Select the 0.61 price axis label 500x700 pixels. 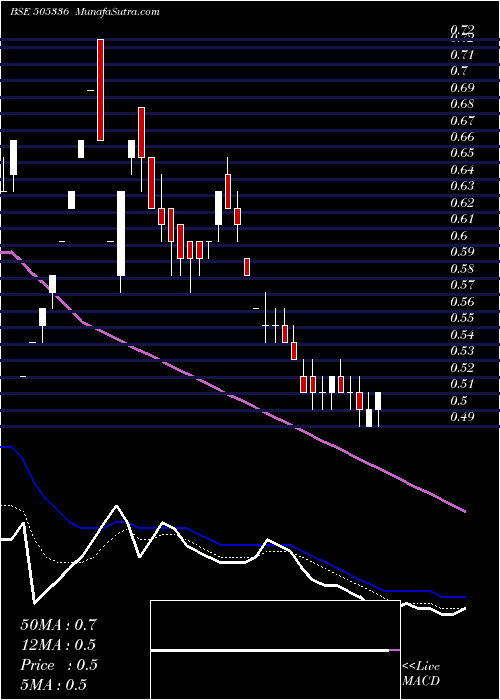[x=462, y=219]
